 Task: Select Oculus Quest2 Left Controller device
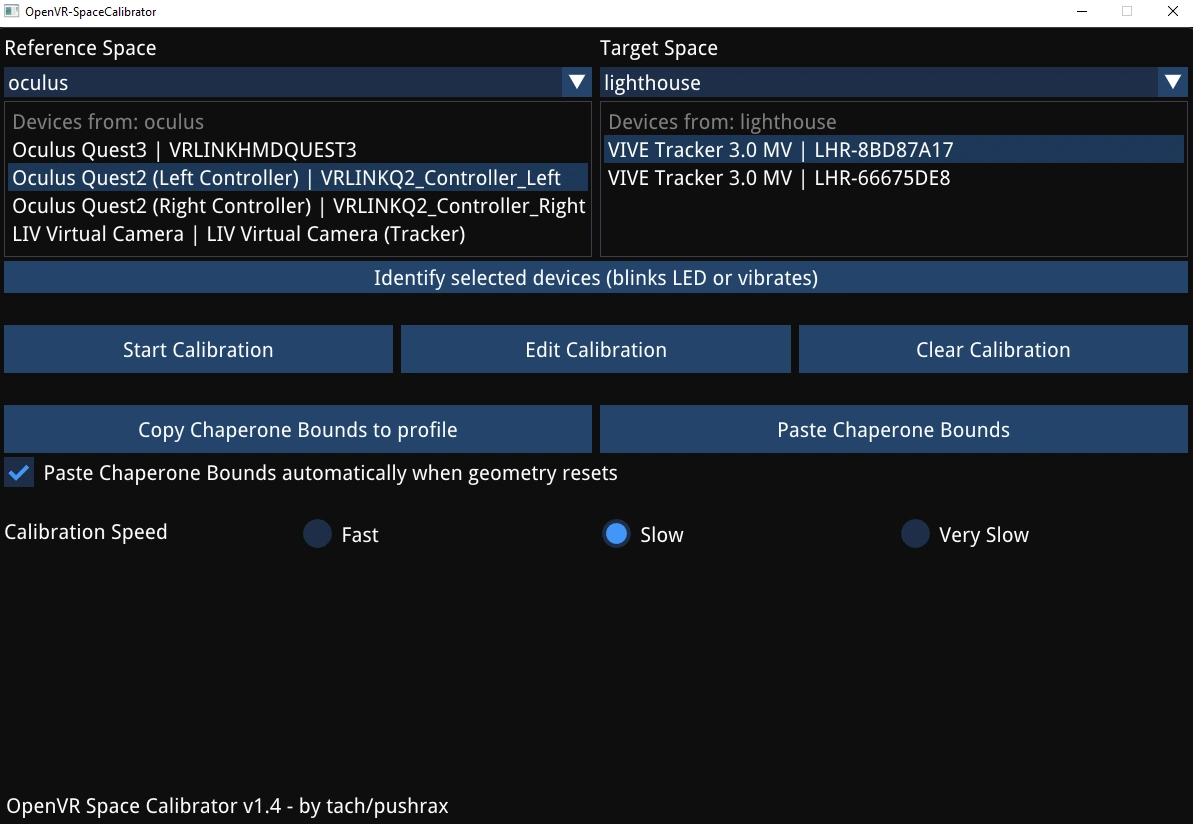click(297, 178)
